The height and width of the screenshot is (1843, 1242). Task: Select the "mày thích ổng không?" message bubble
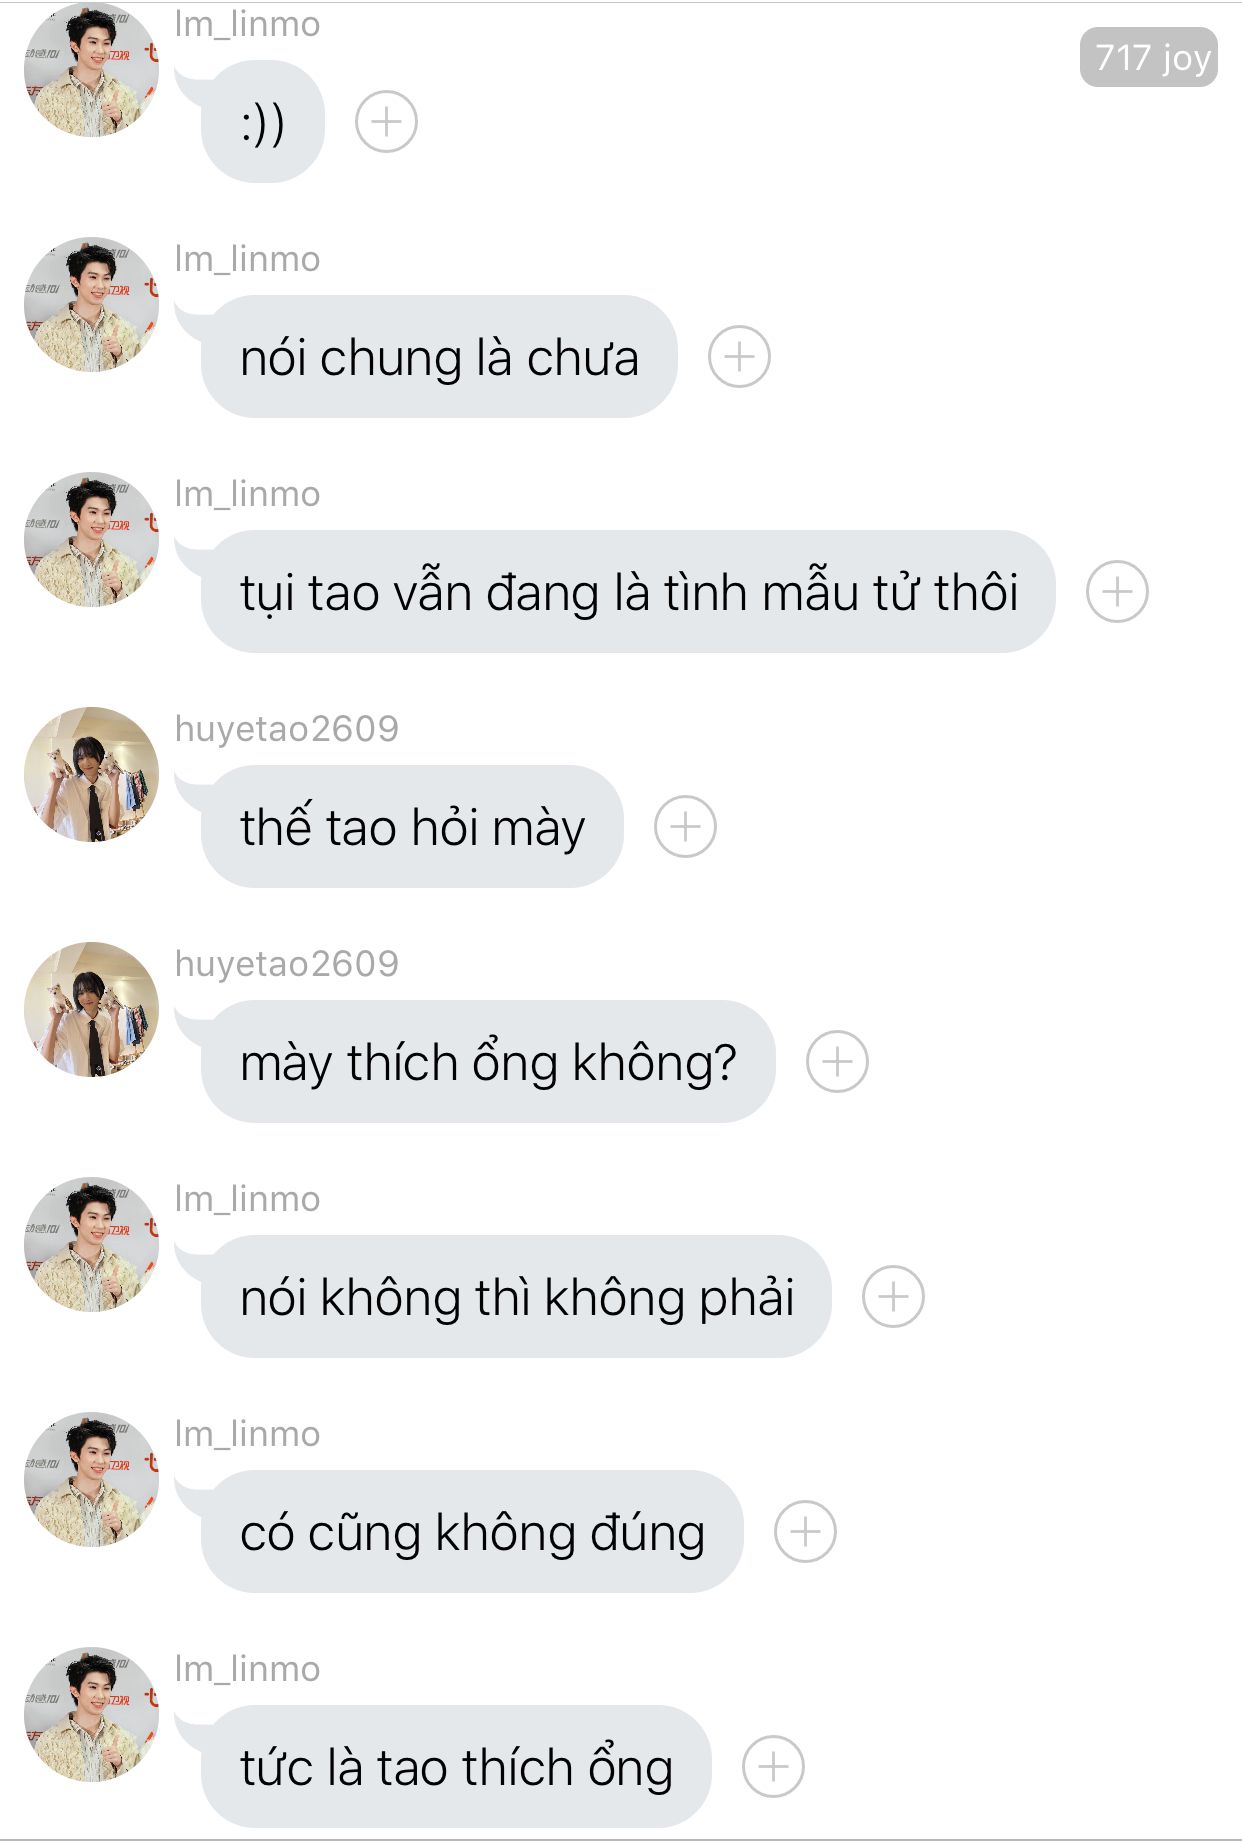488,1062
